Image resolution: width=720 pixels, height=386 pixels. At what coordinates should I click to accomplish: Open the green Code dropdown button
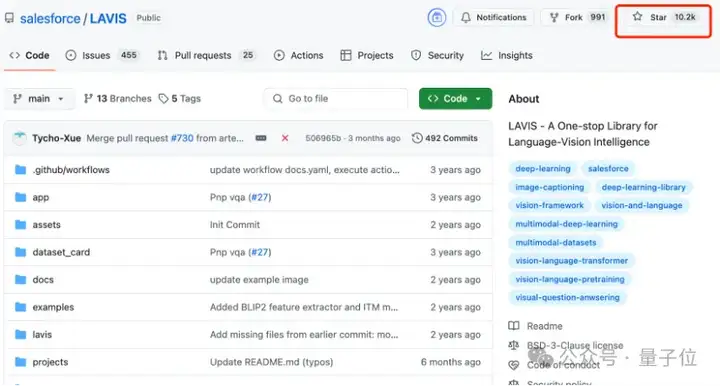point(455,99)
